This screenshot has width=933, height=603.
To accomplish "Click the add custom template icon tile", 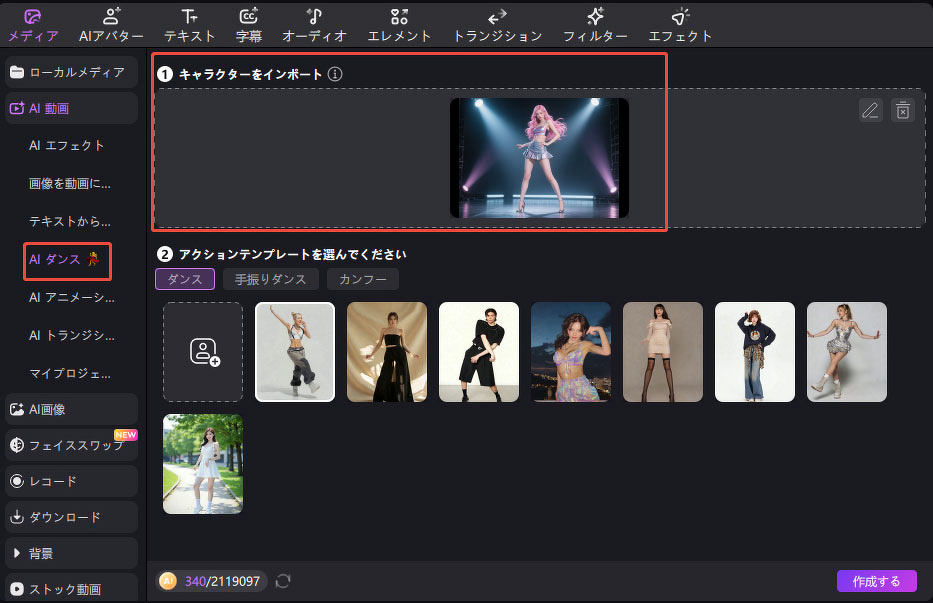I will (203, 352).
